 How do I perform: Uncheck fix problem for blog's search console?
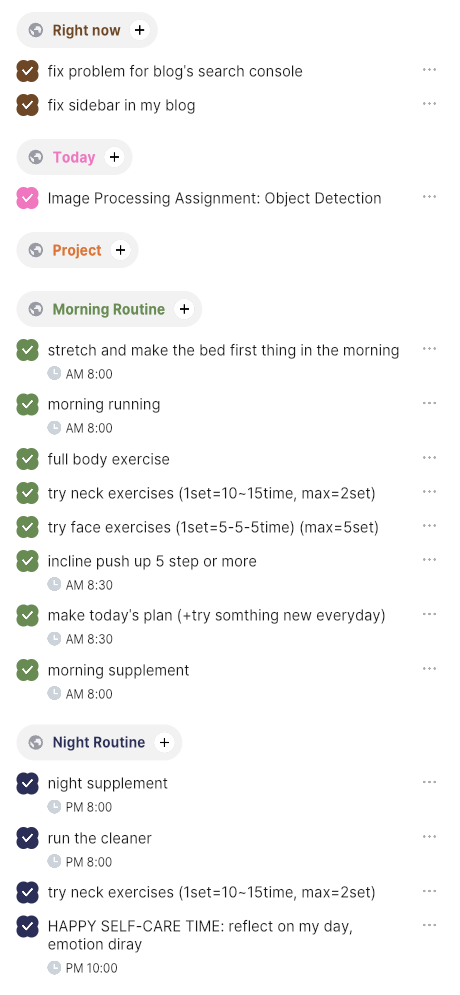pyautogui.click(x=27, y=71)
